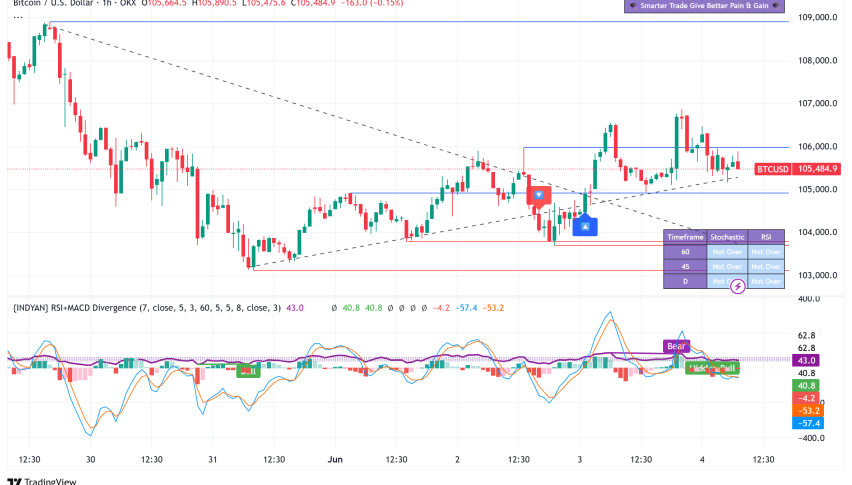852x485 pixels.
Task: Click the 30 date label on the time axis
Action: click(90, 459)
